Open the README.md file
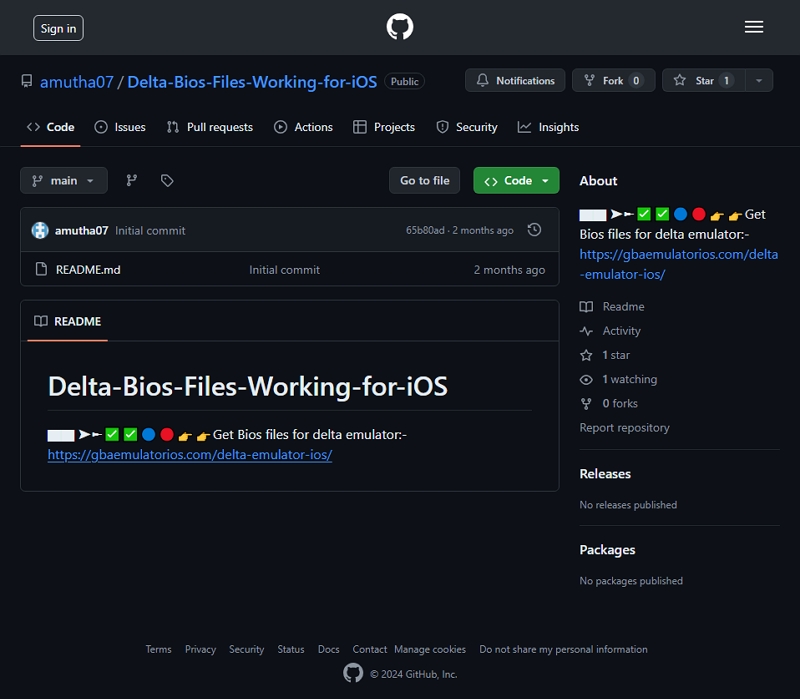 pyautogui.click(x=88, y=269)
